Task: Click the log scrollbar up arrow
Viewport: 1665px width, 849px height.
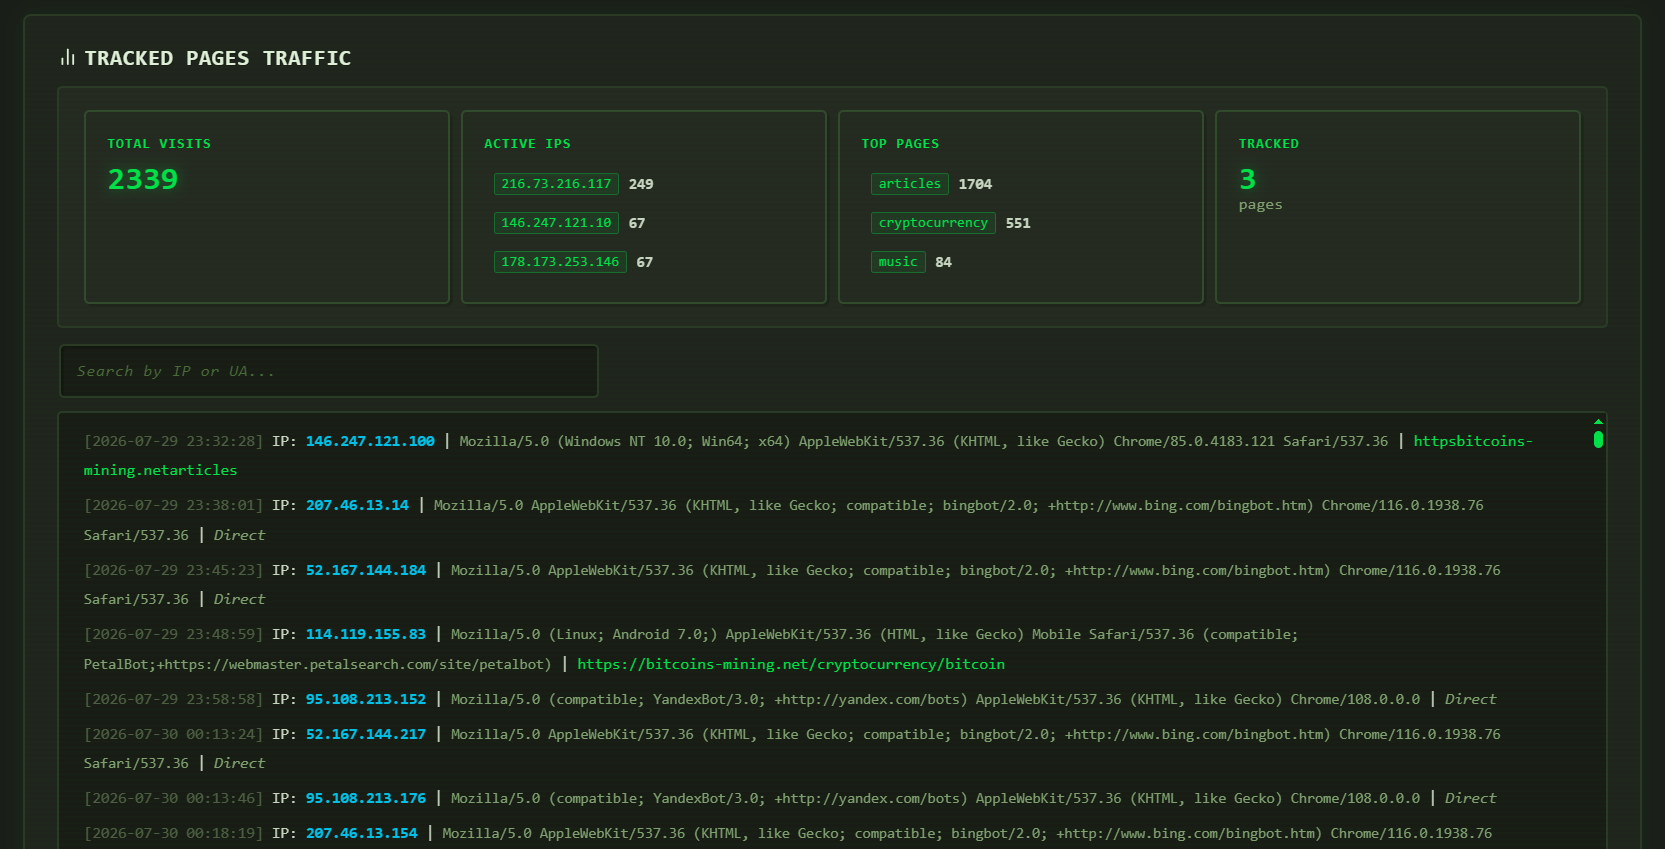Action: (1598, 421)
